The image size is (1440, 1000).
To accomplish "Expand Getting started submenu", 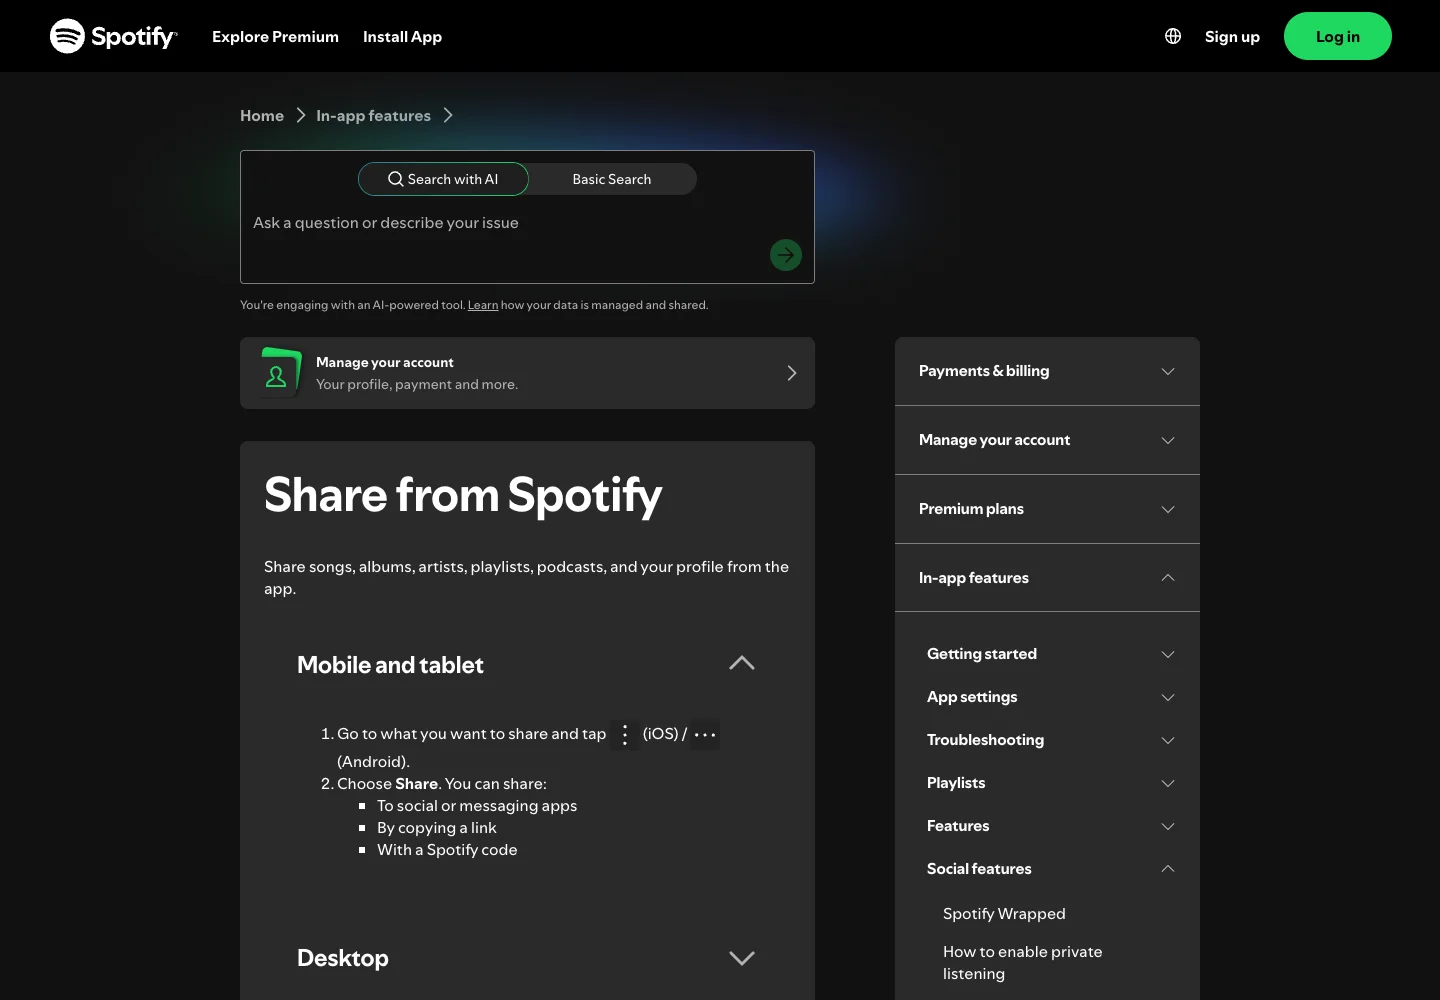I will tap(1051, 654).
